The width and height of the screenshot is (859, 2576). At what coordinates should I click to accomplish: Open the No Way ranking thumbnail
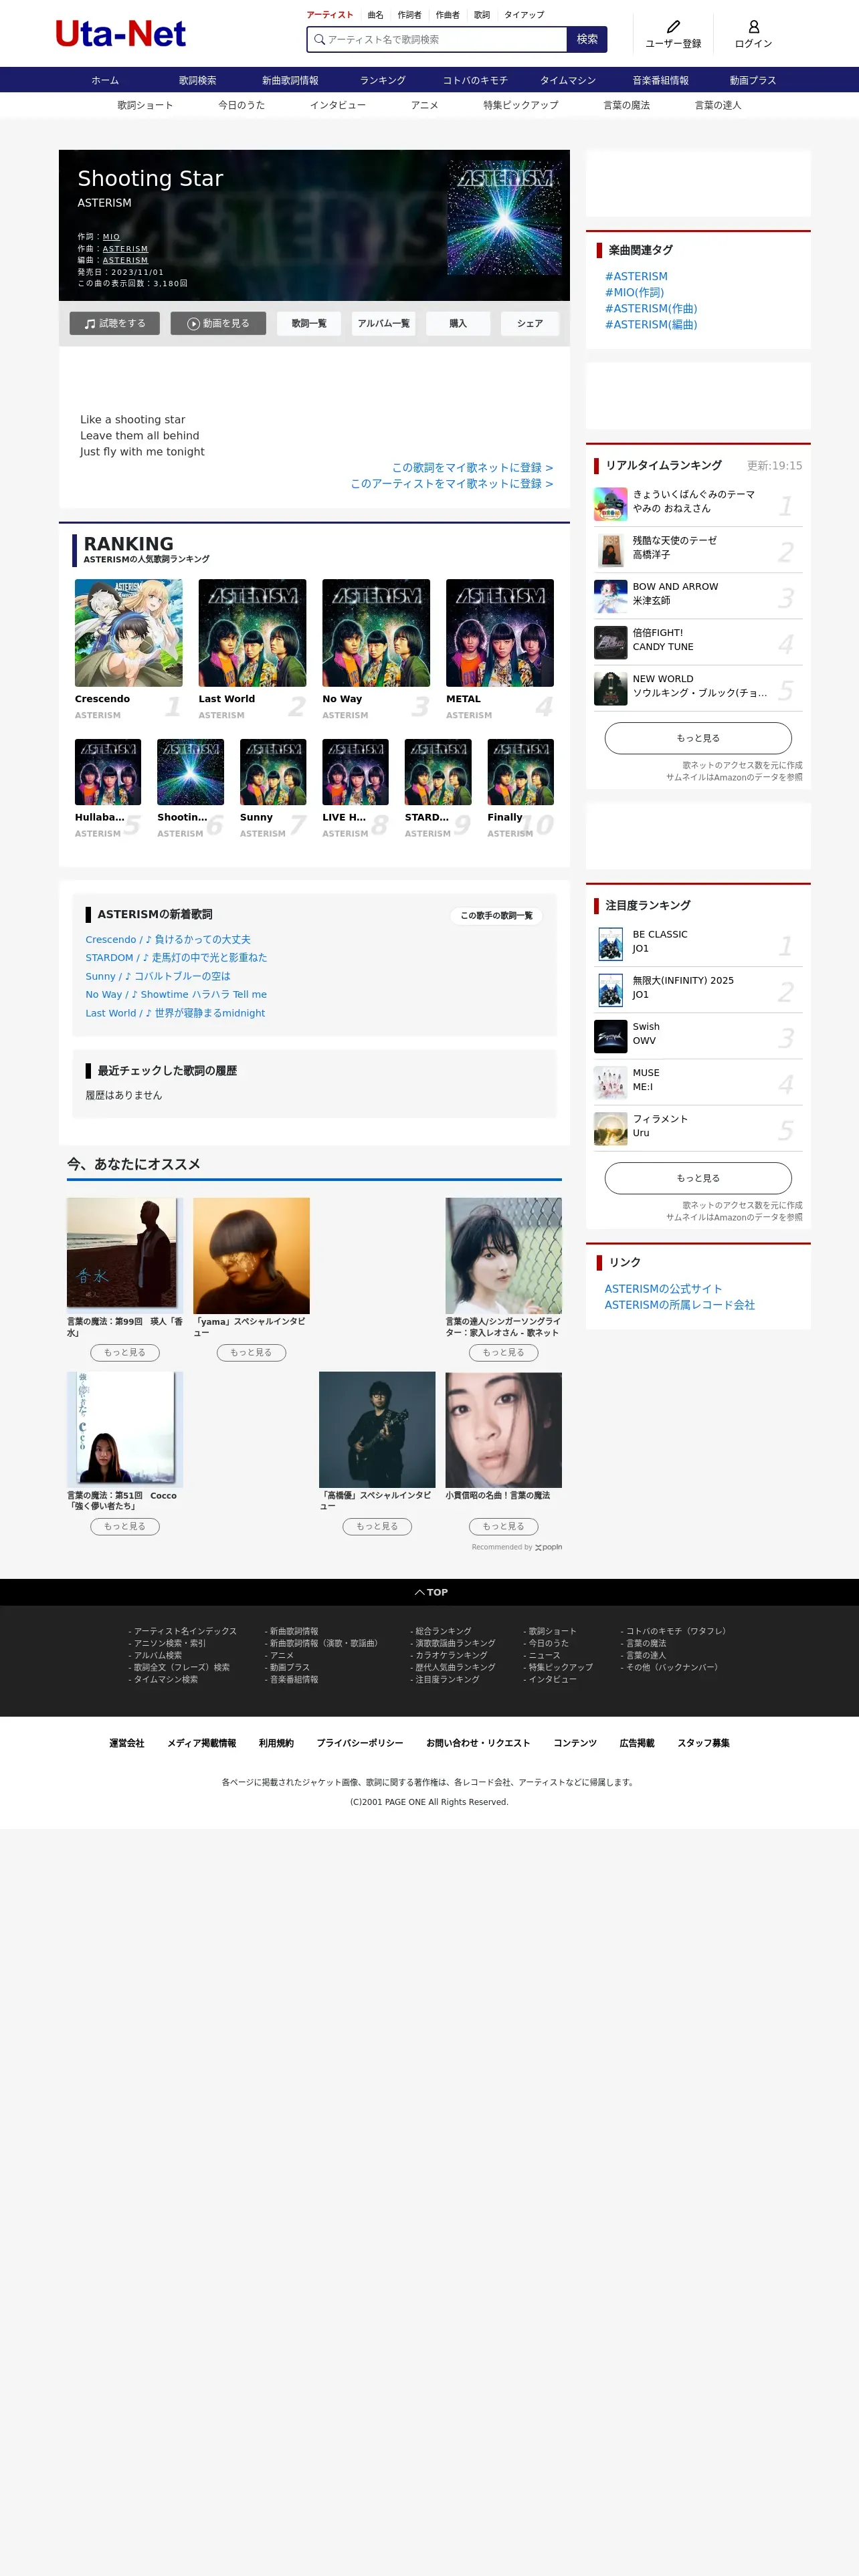pyautogui.click(x=376, y=633)
